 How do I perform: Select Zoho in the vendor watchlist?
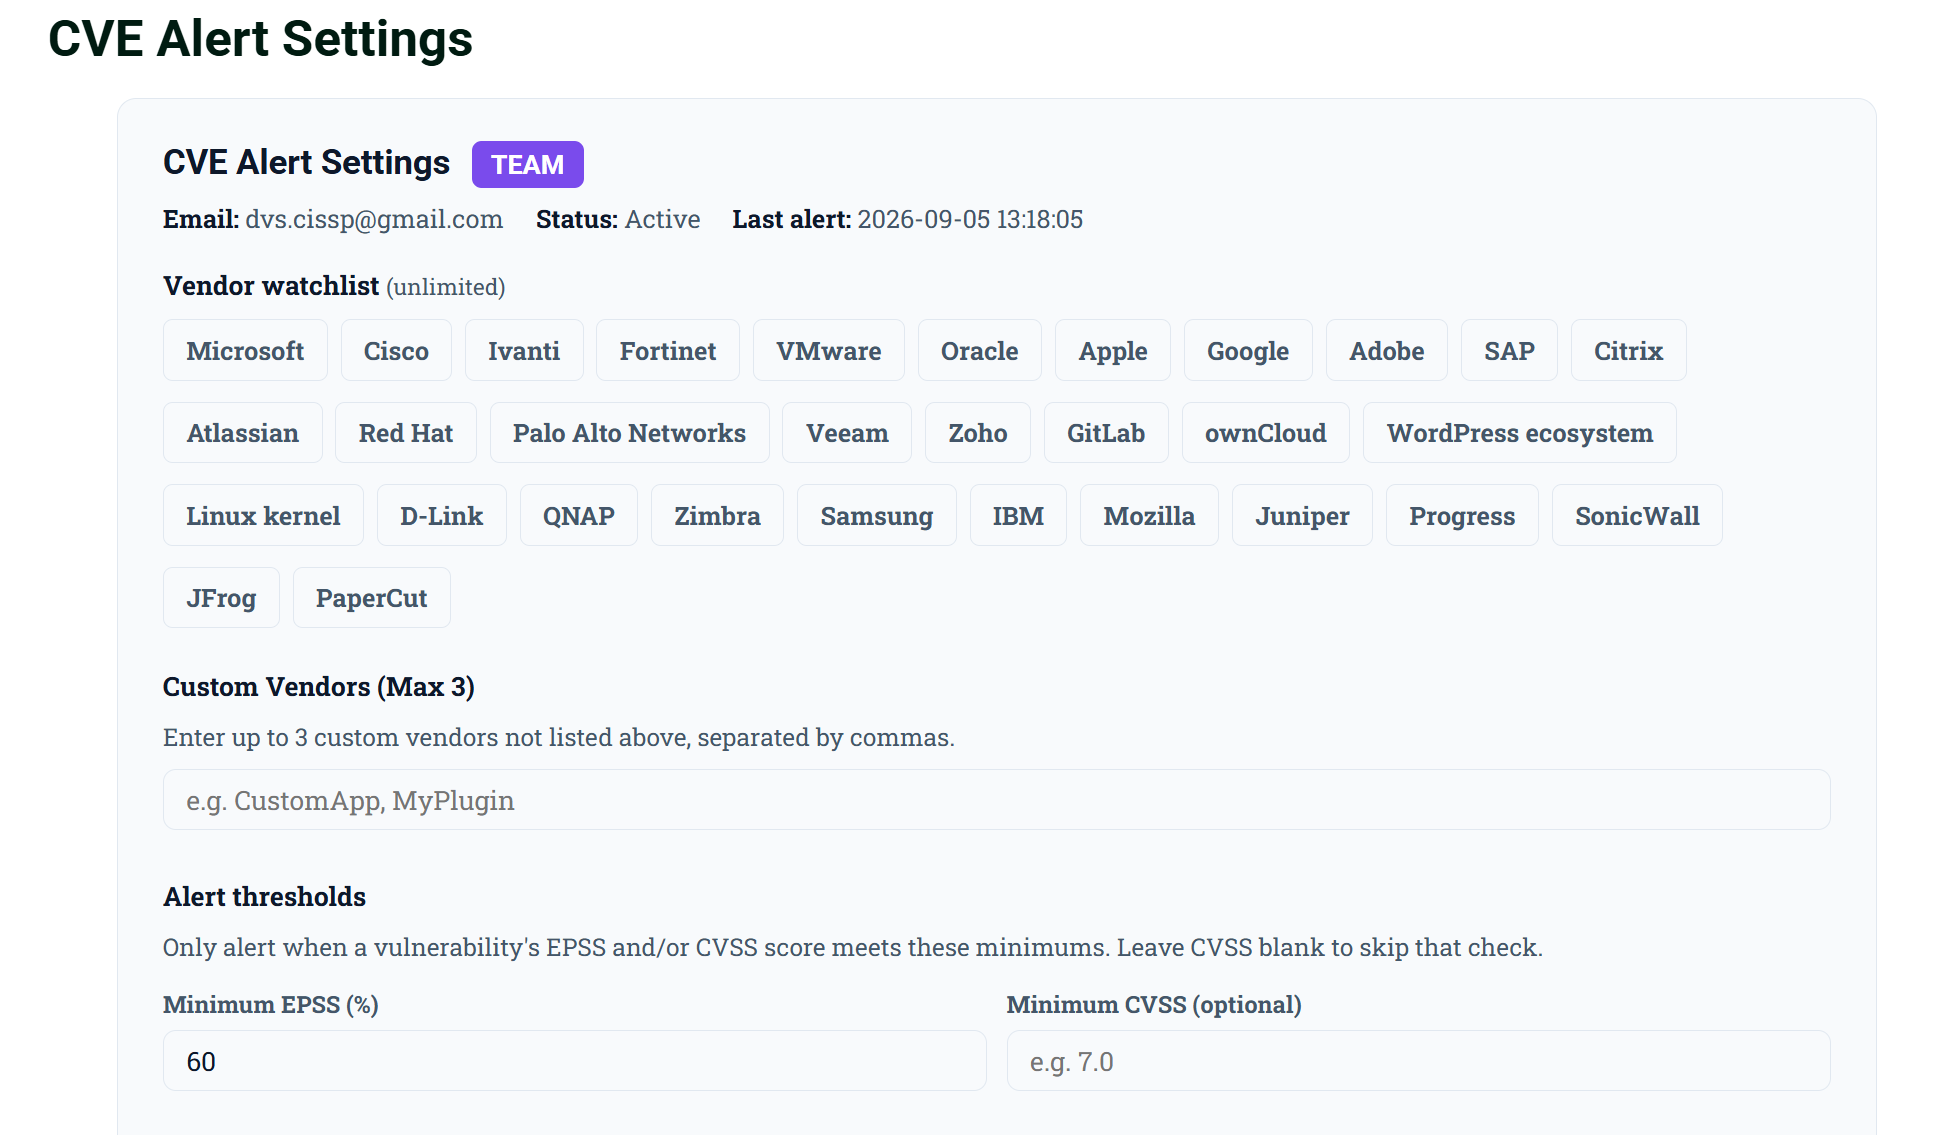click(978, 433)
